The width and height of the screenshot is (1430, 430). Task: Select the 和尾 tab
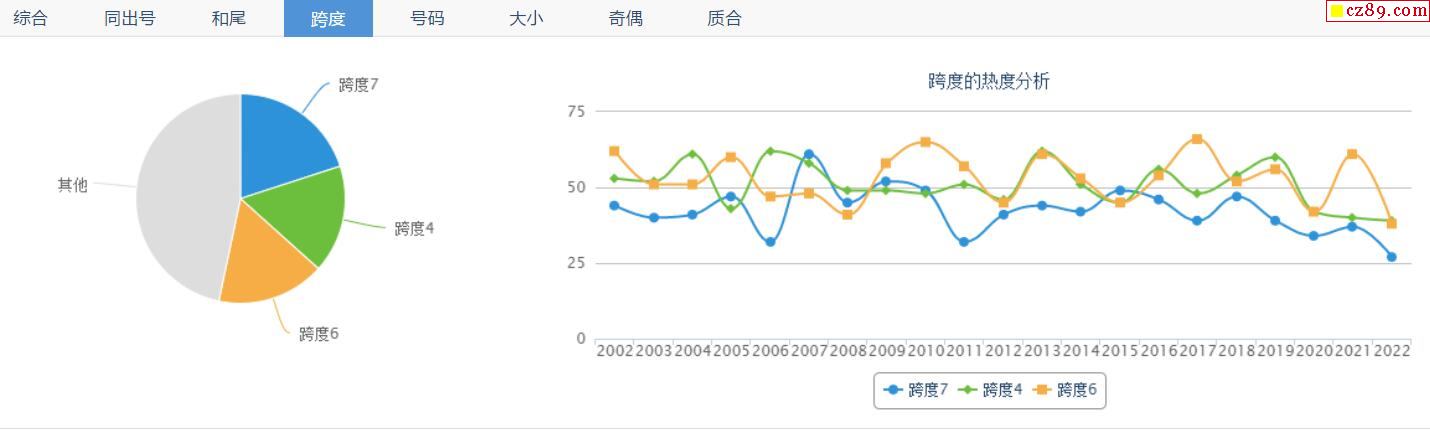click(229, 18)
